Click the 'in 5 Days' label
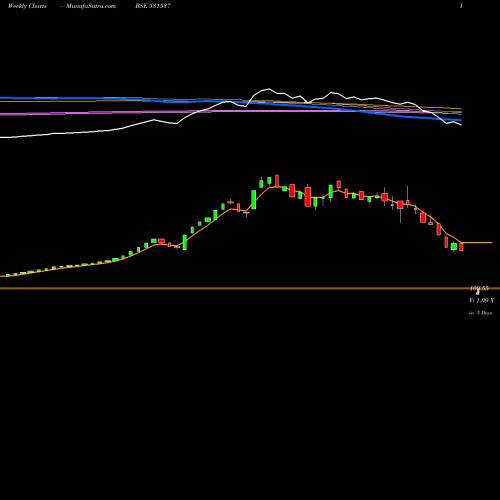Screen dimensions: 500x500 pos(481,313)
